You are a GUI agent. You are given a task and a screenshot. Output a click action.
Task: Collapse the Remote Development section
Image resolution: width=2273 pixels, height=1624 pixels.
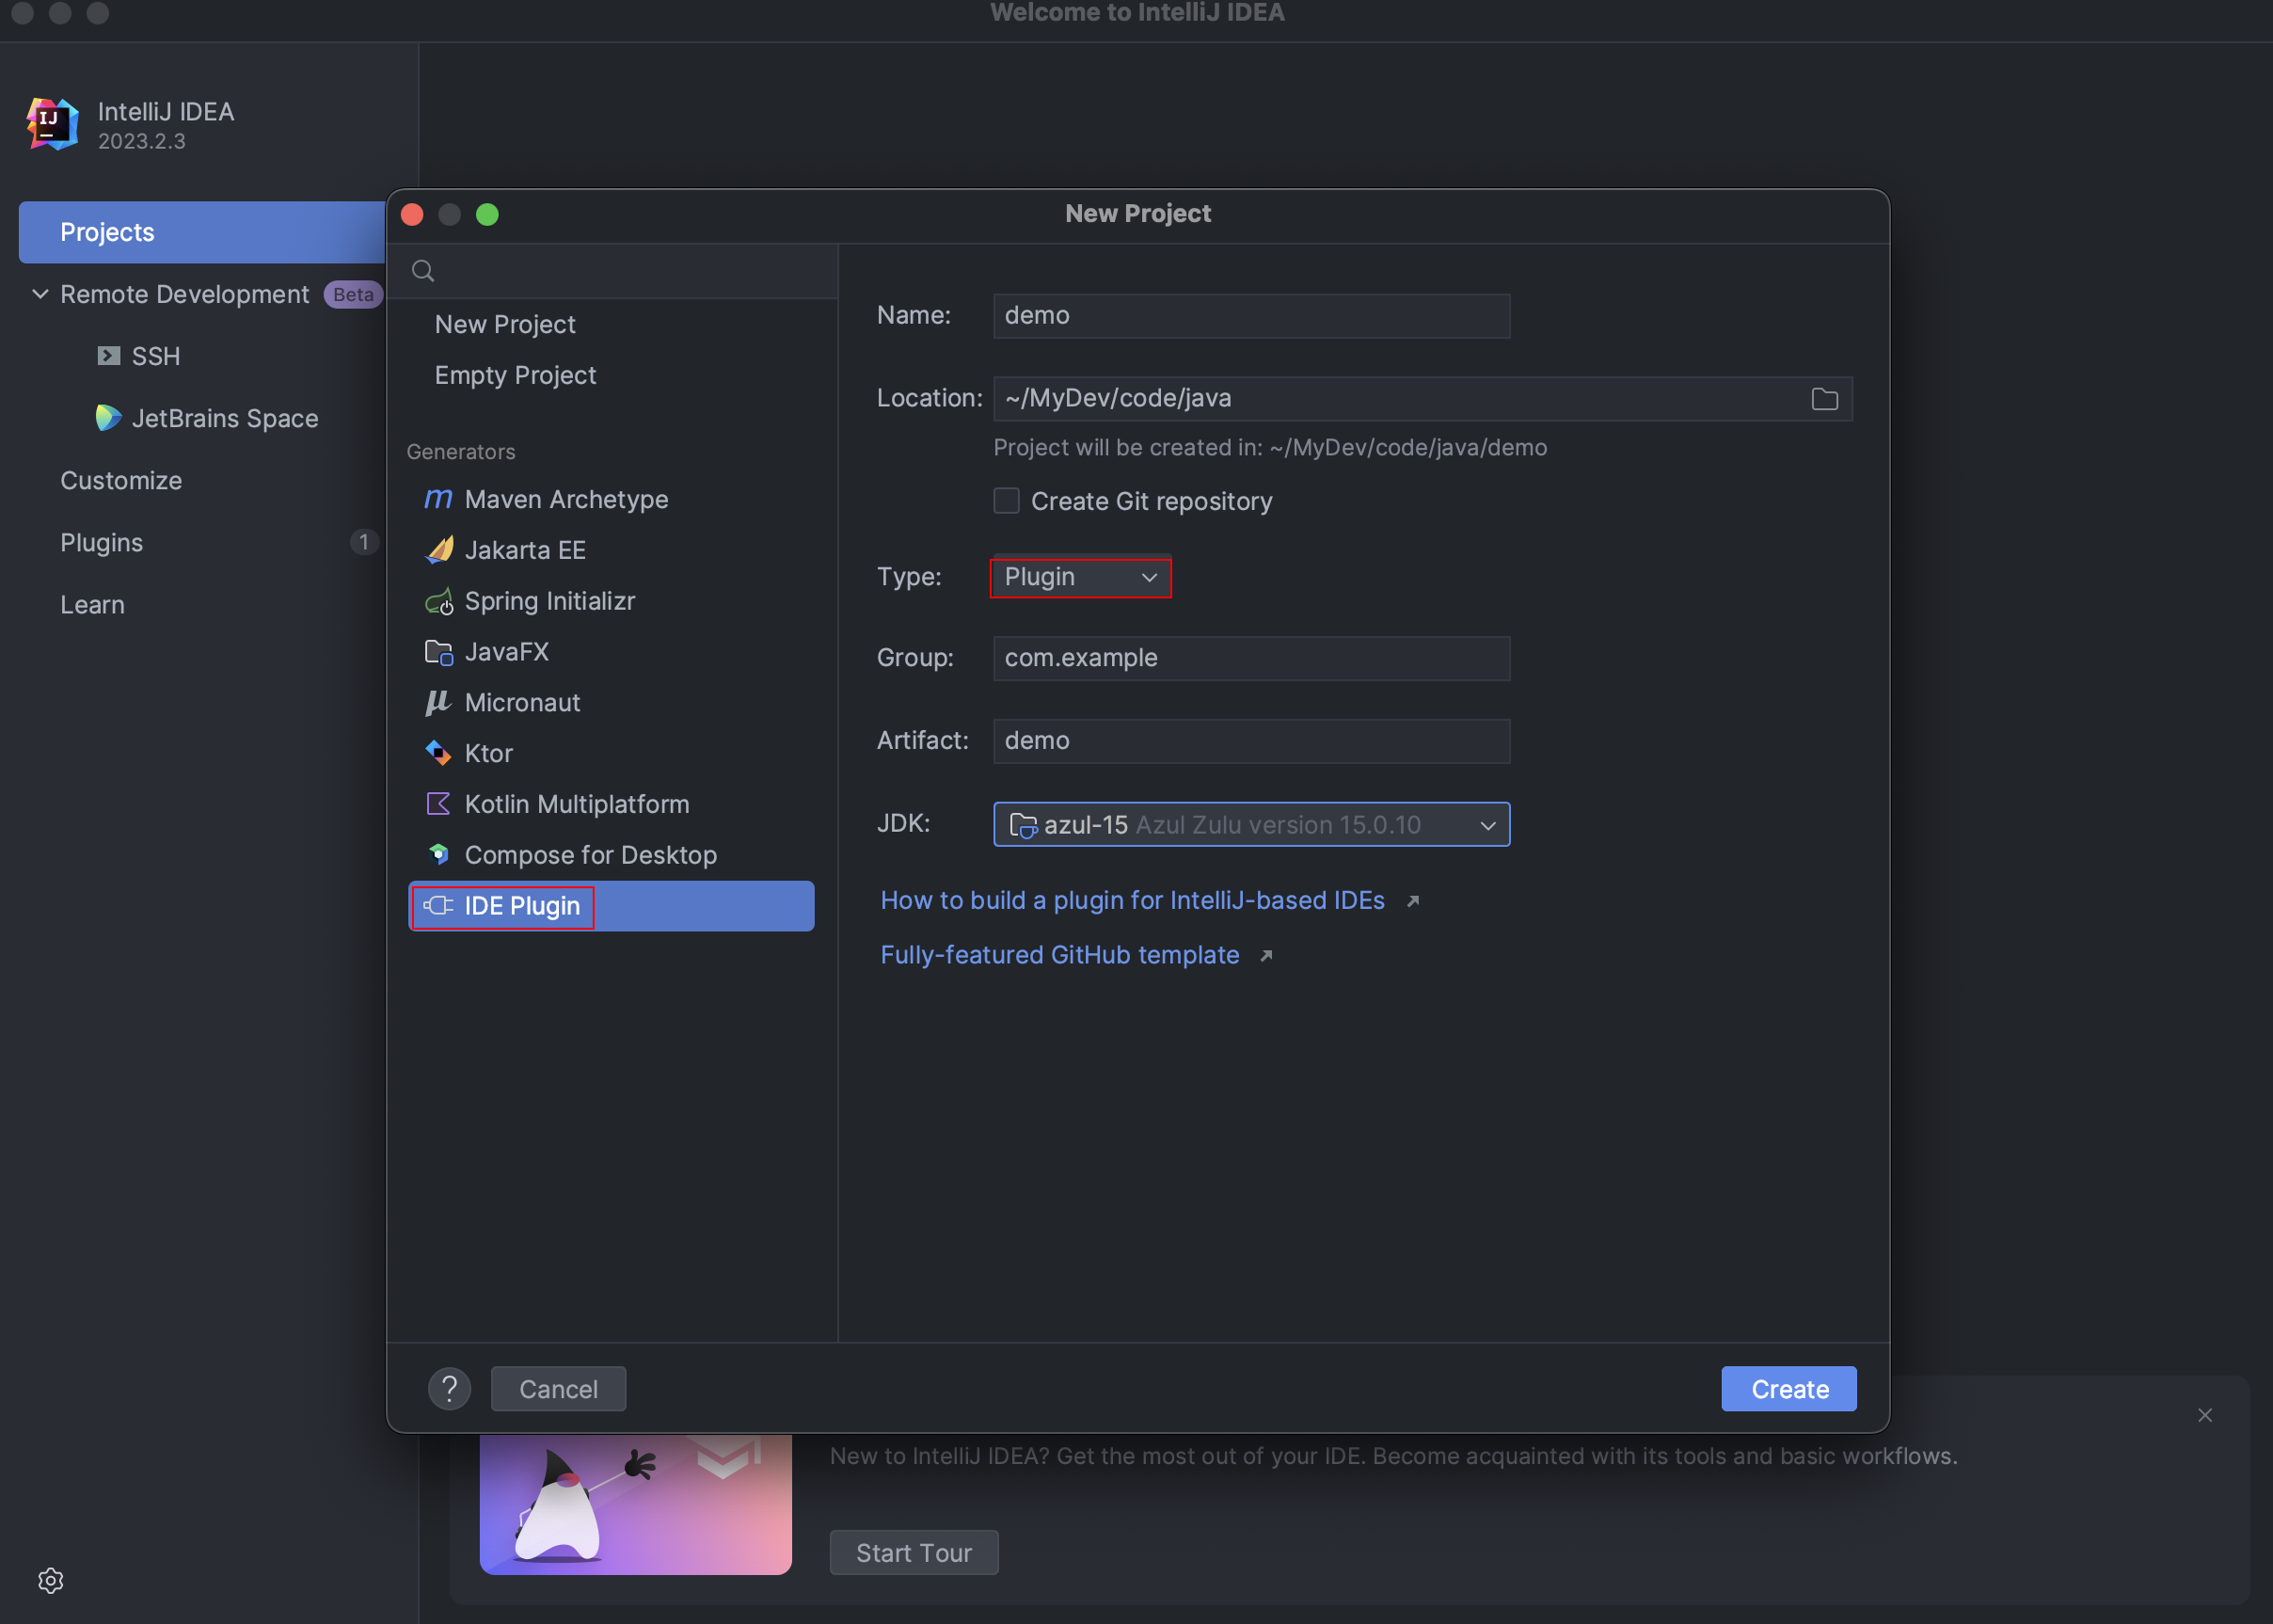(40, 294)
